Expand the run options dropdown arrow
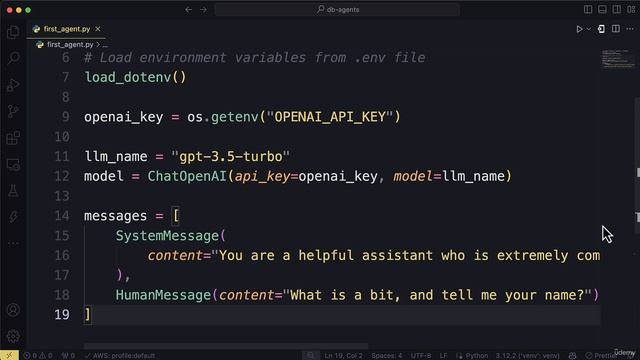This screenshot has height=360, width=640. 588,29
